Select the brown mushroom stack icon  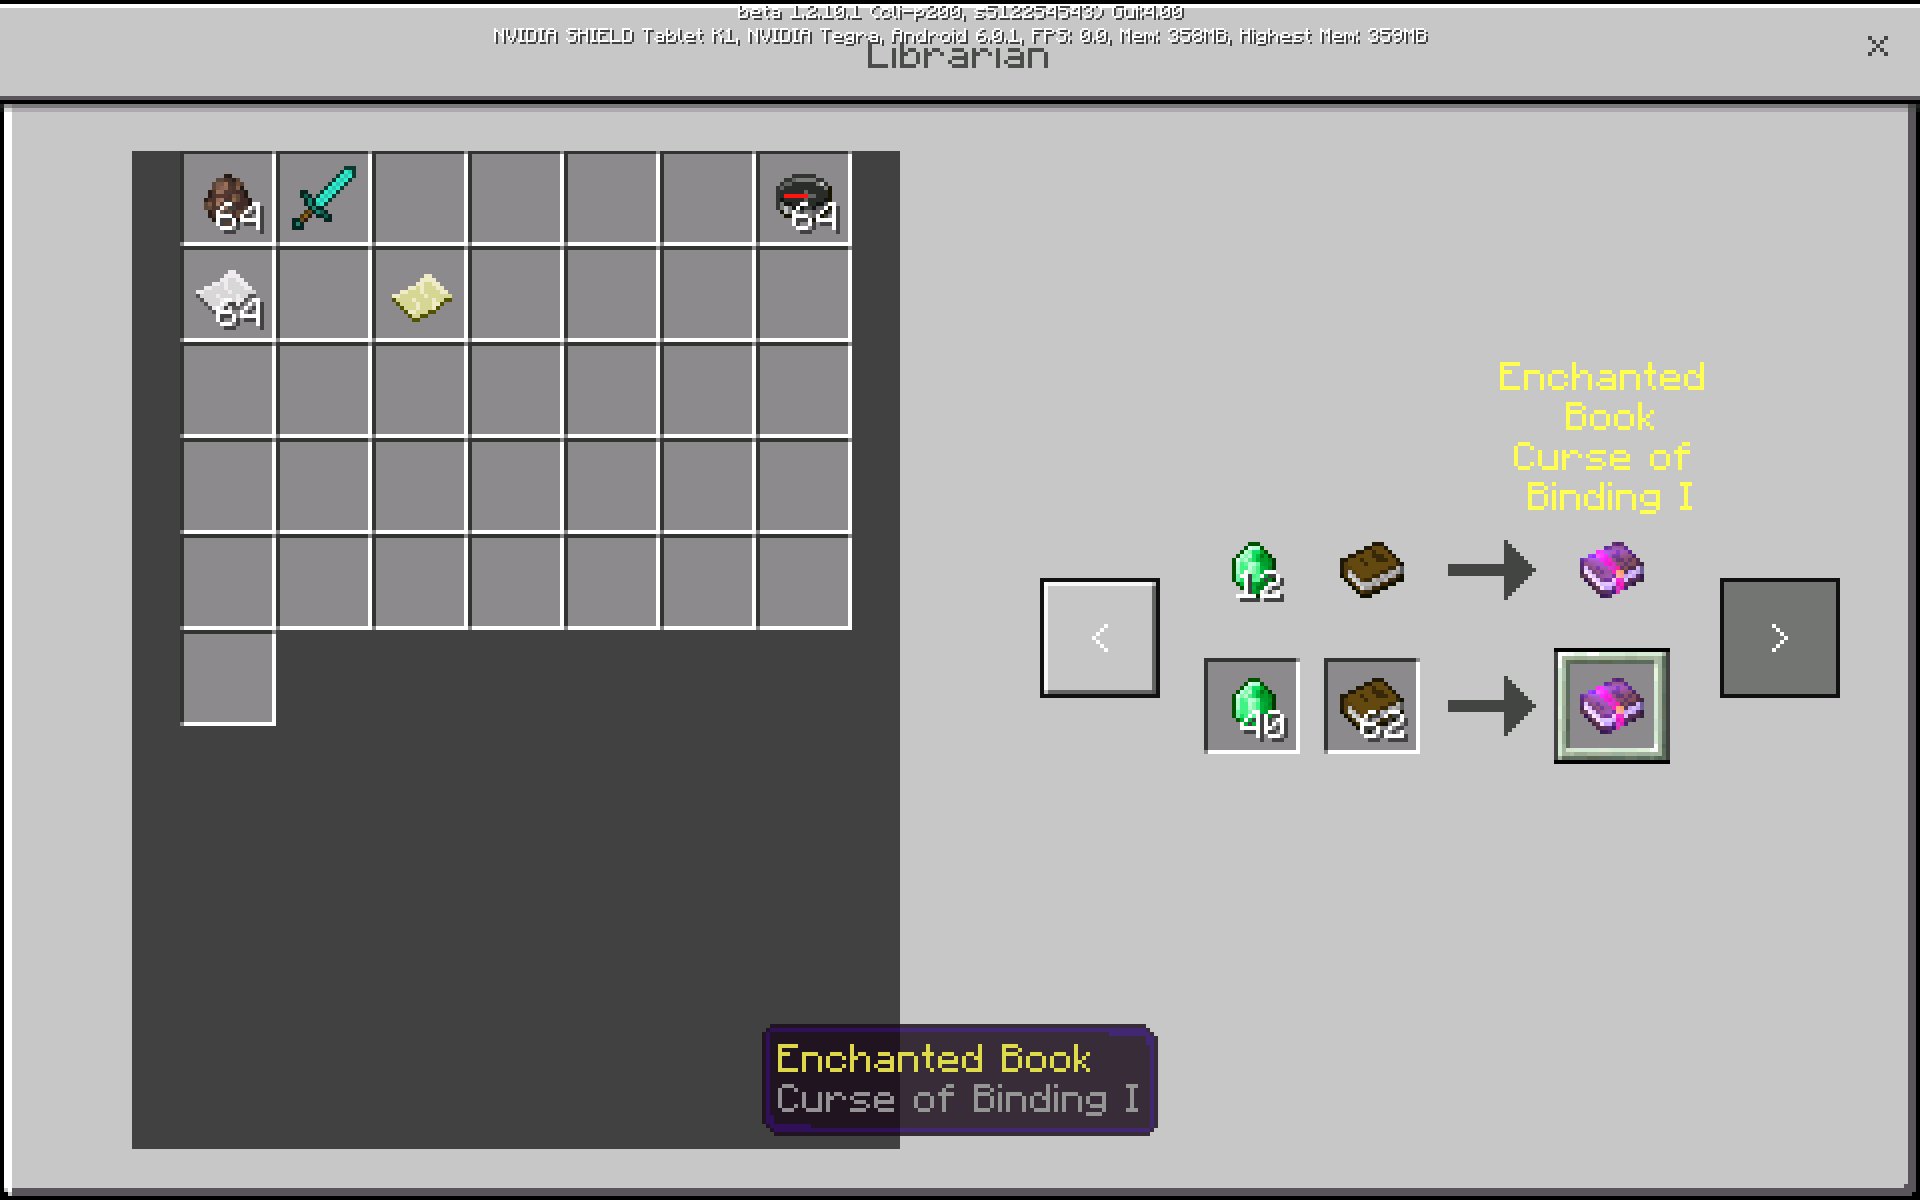click(x=229, y=198)
